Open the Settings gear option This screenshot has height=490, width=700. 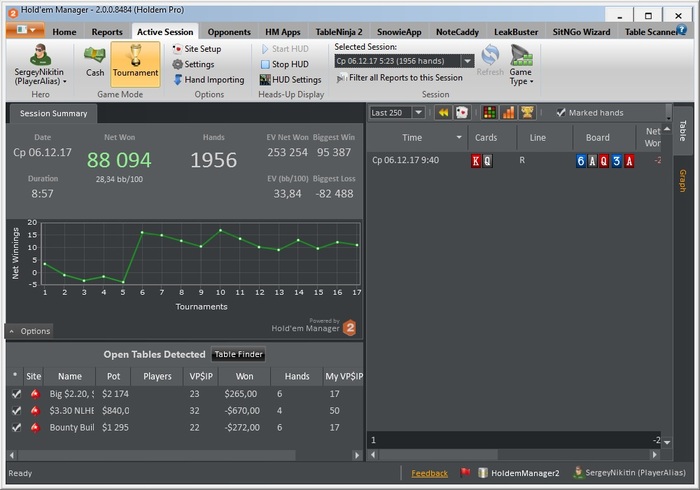tap(194, 64)
